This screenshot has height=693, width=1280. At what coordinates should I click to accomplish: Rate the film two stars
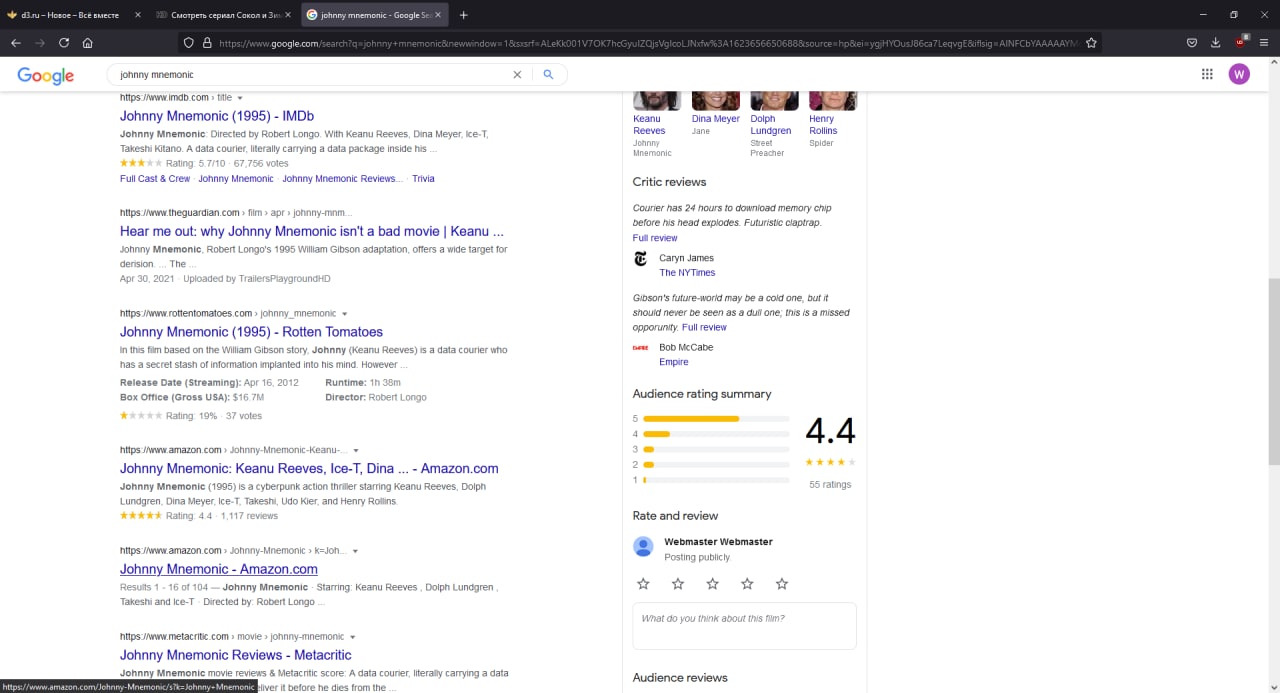coord(678,583)
